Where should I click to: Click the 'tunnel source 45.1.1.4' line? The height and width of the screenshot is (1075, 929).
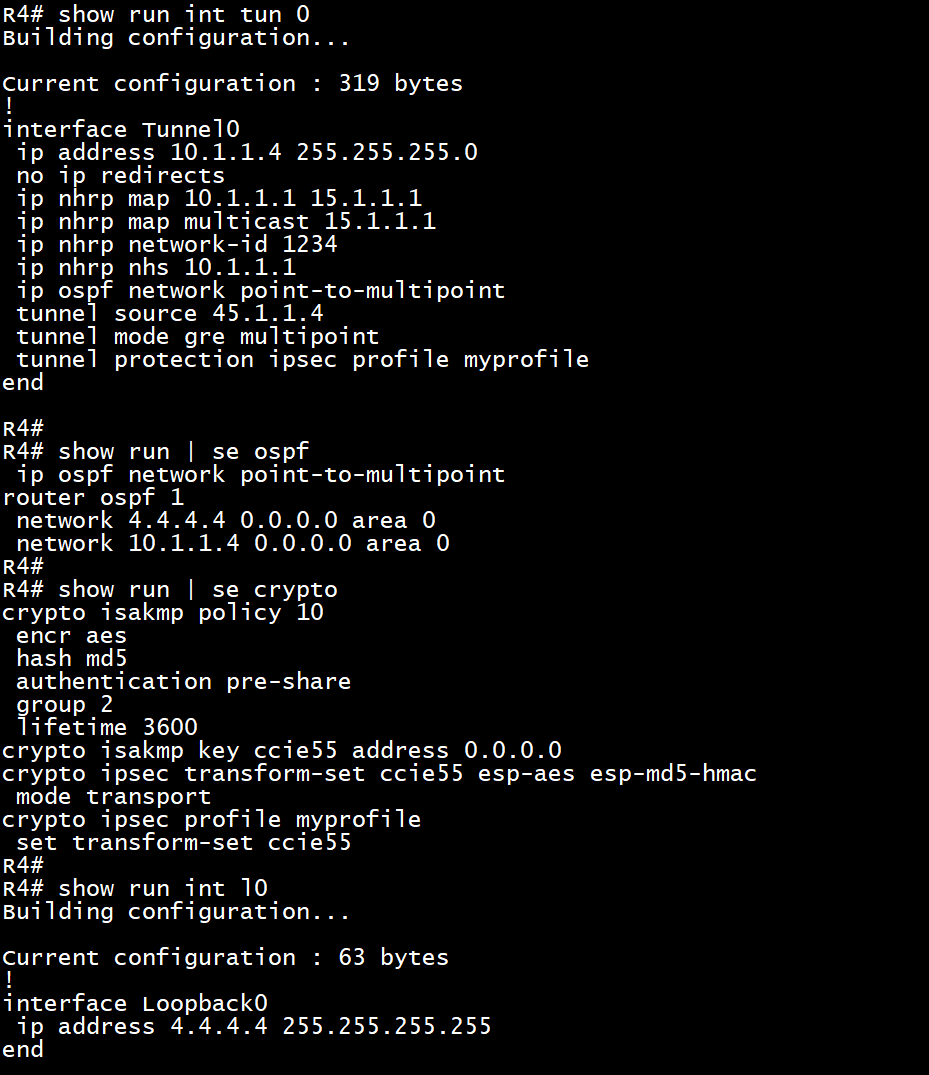point(169,313)
